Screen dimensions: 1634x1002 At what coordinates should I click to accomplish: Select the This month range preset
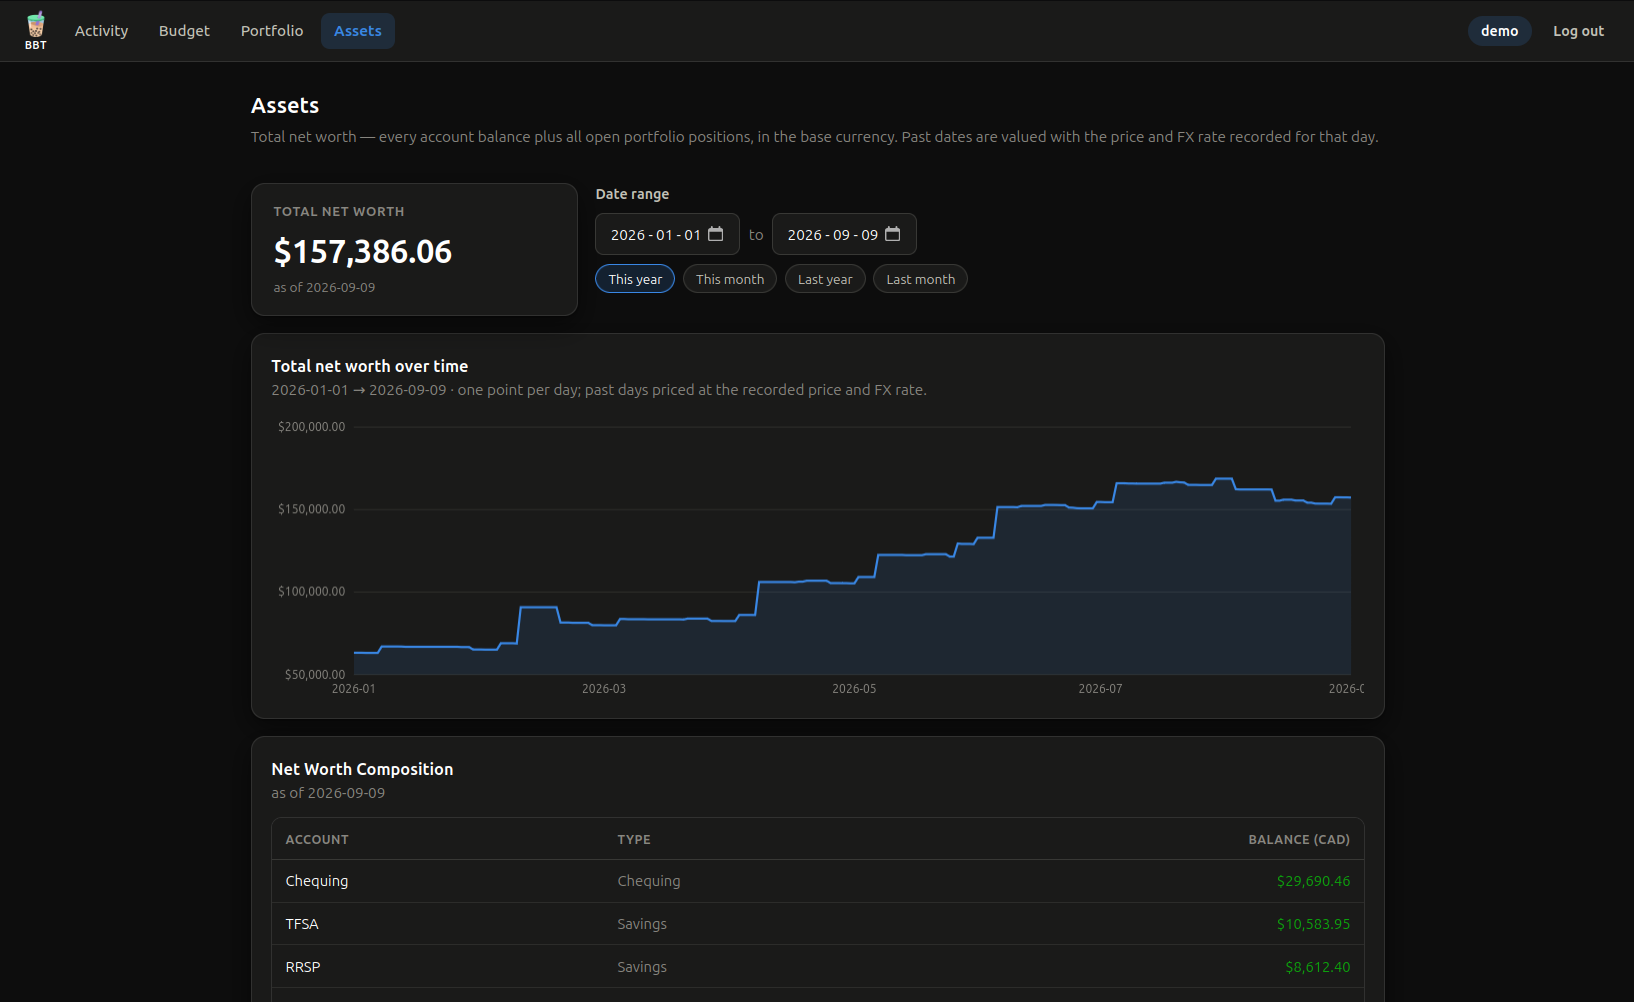click(x=730, y=279)
